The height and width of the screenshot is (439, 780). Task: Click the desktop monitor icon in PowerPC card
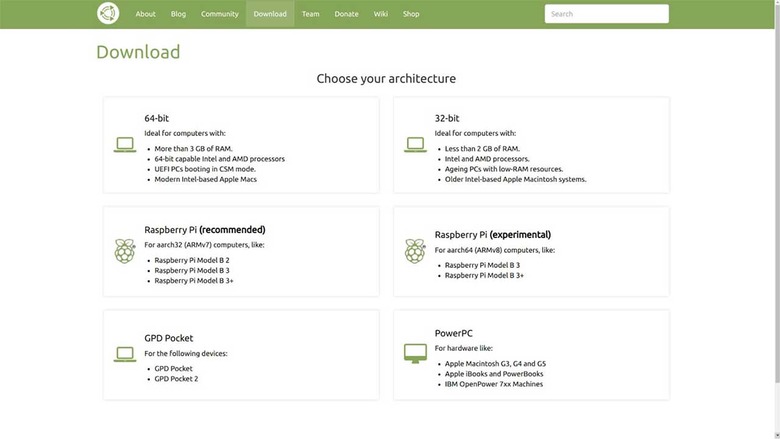coord(415,353)
